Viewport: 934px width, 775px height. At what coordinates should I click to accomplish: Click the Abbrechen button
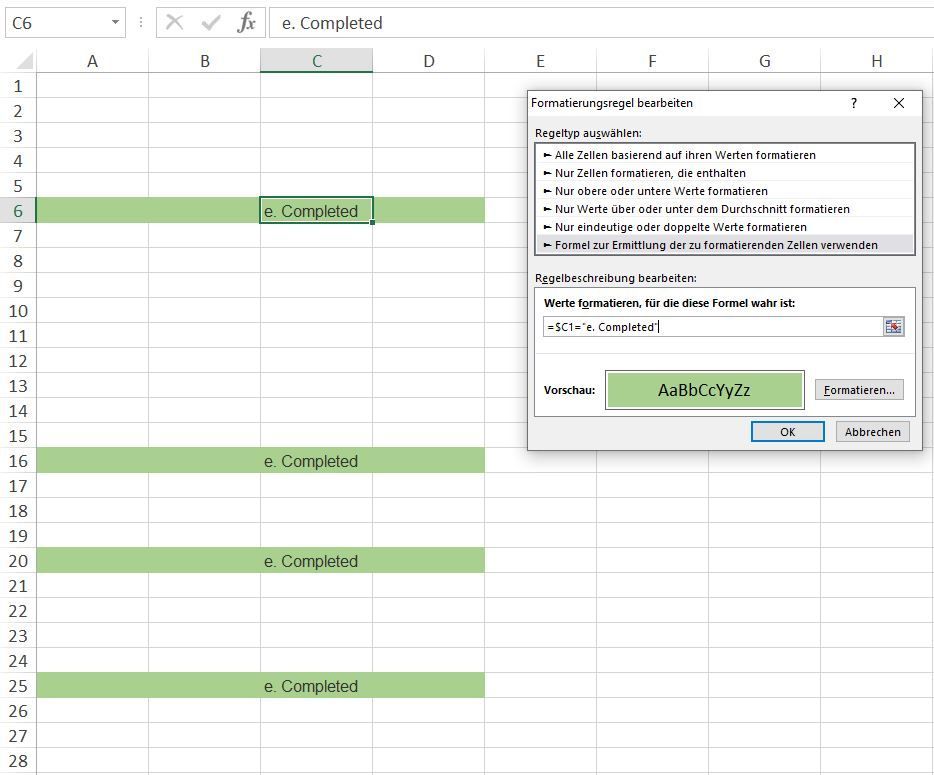[x=873, y=431]
